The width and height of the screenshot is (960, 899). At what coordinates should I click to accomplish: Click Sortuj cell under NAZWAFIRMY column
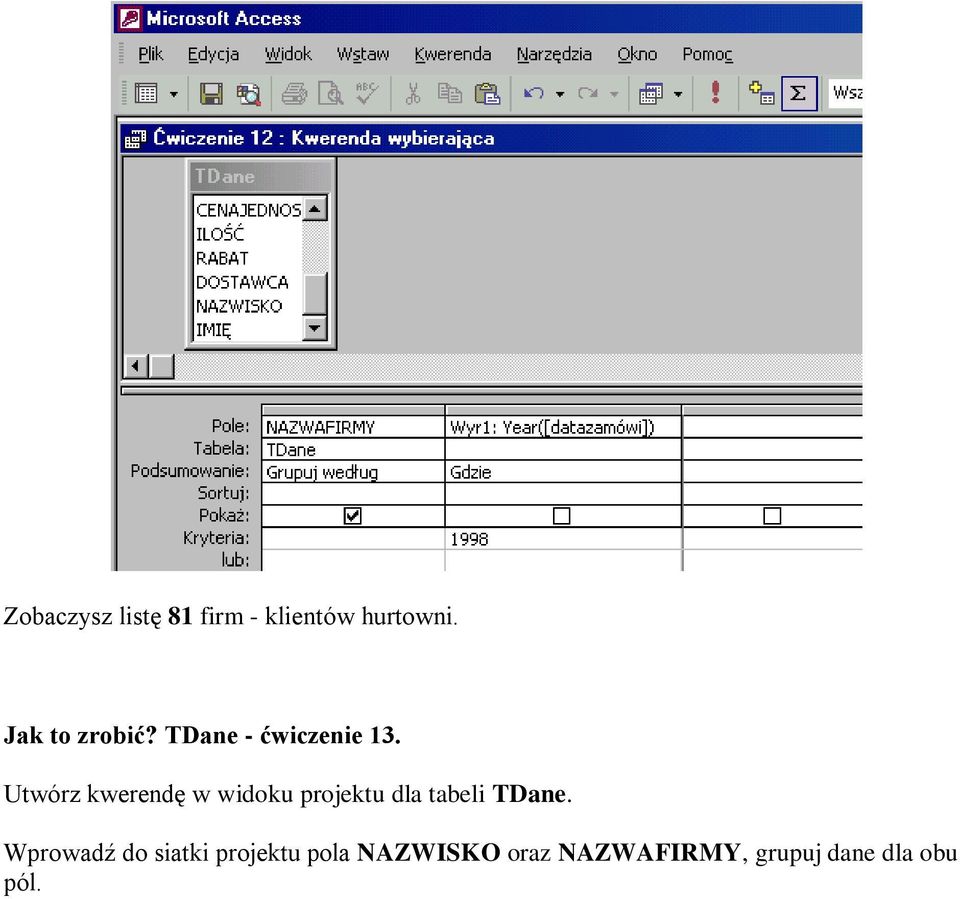pyautogui.click(x=353, y=494)
